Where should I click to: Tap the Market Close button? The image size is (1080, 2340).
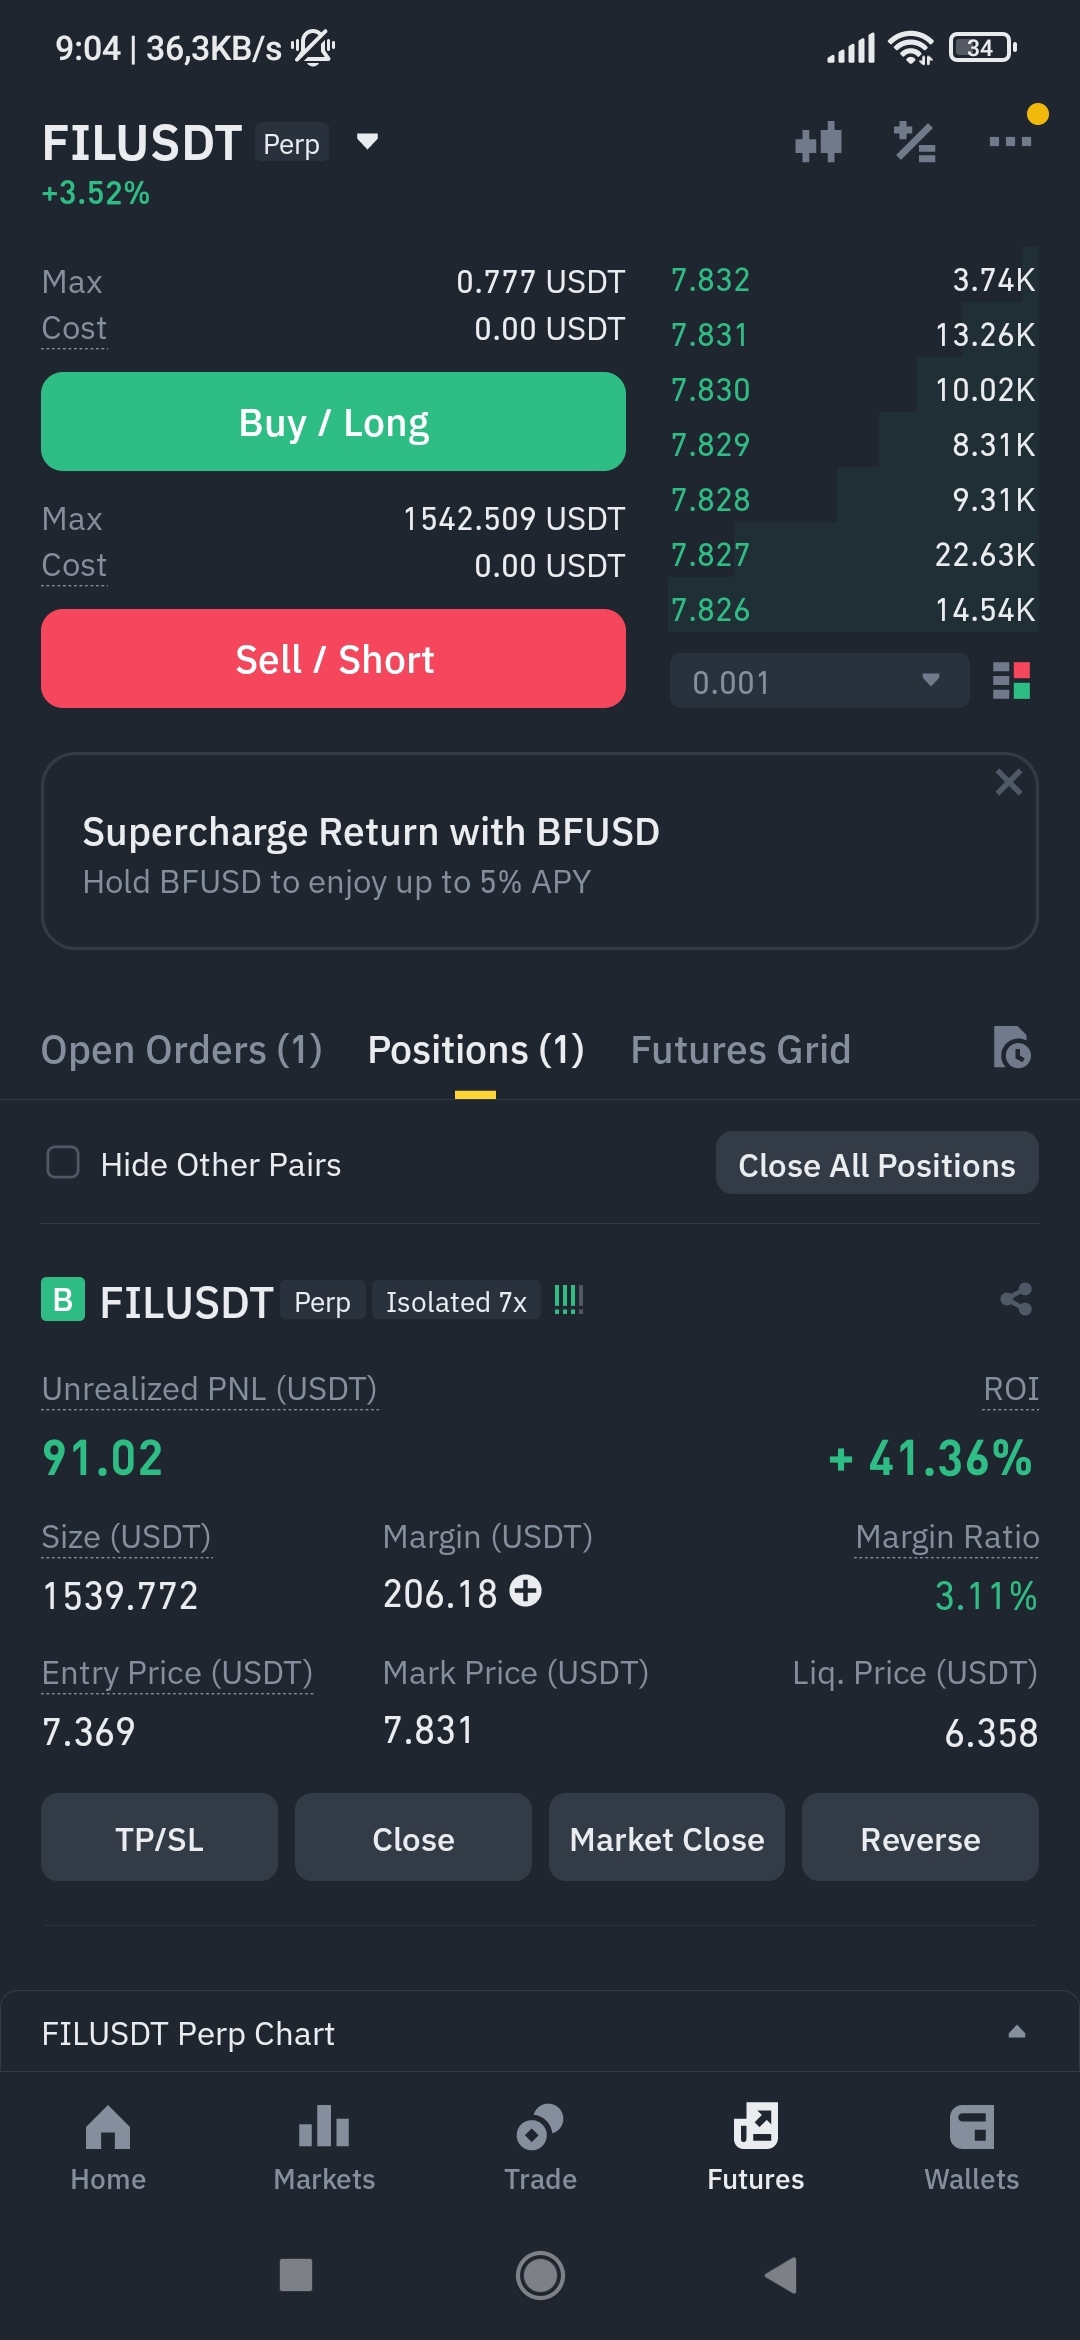[666, 1838]
